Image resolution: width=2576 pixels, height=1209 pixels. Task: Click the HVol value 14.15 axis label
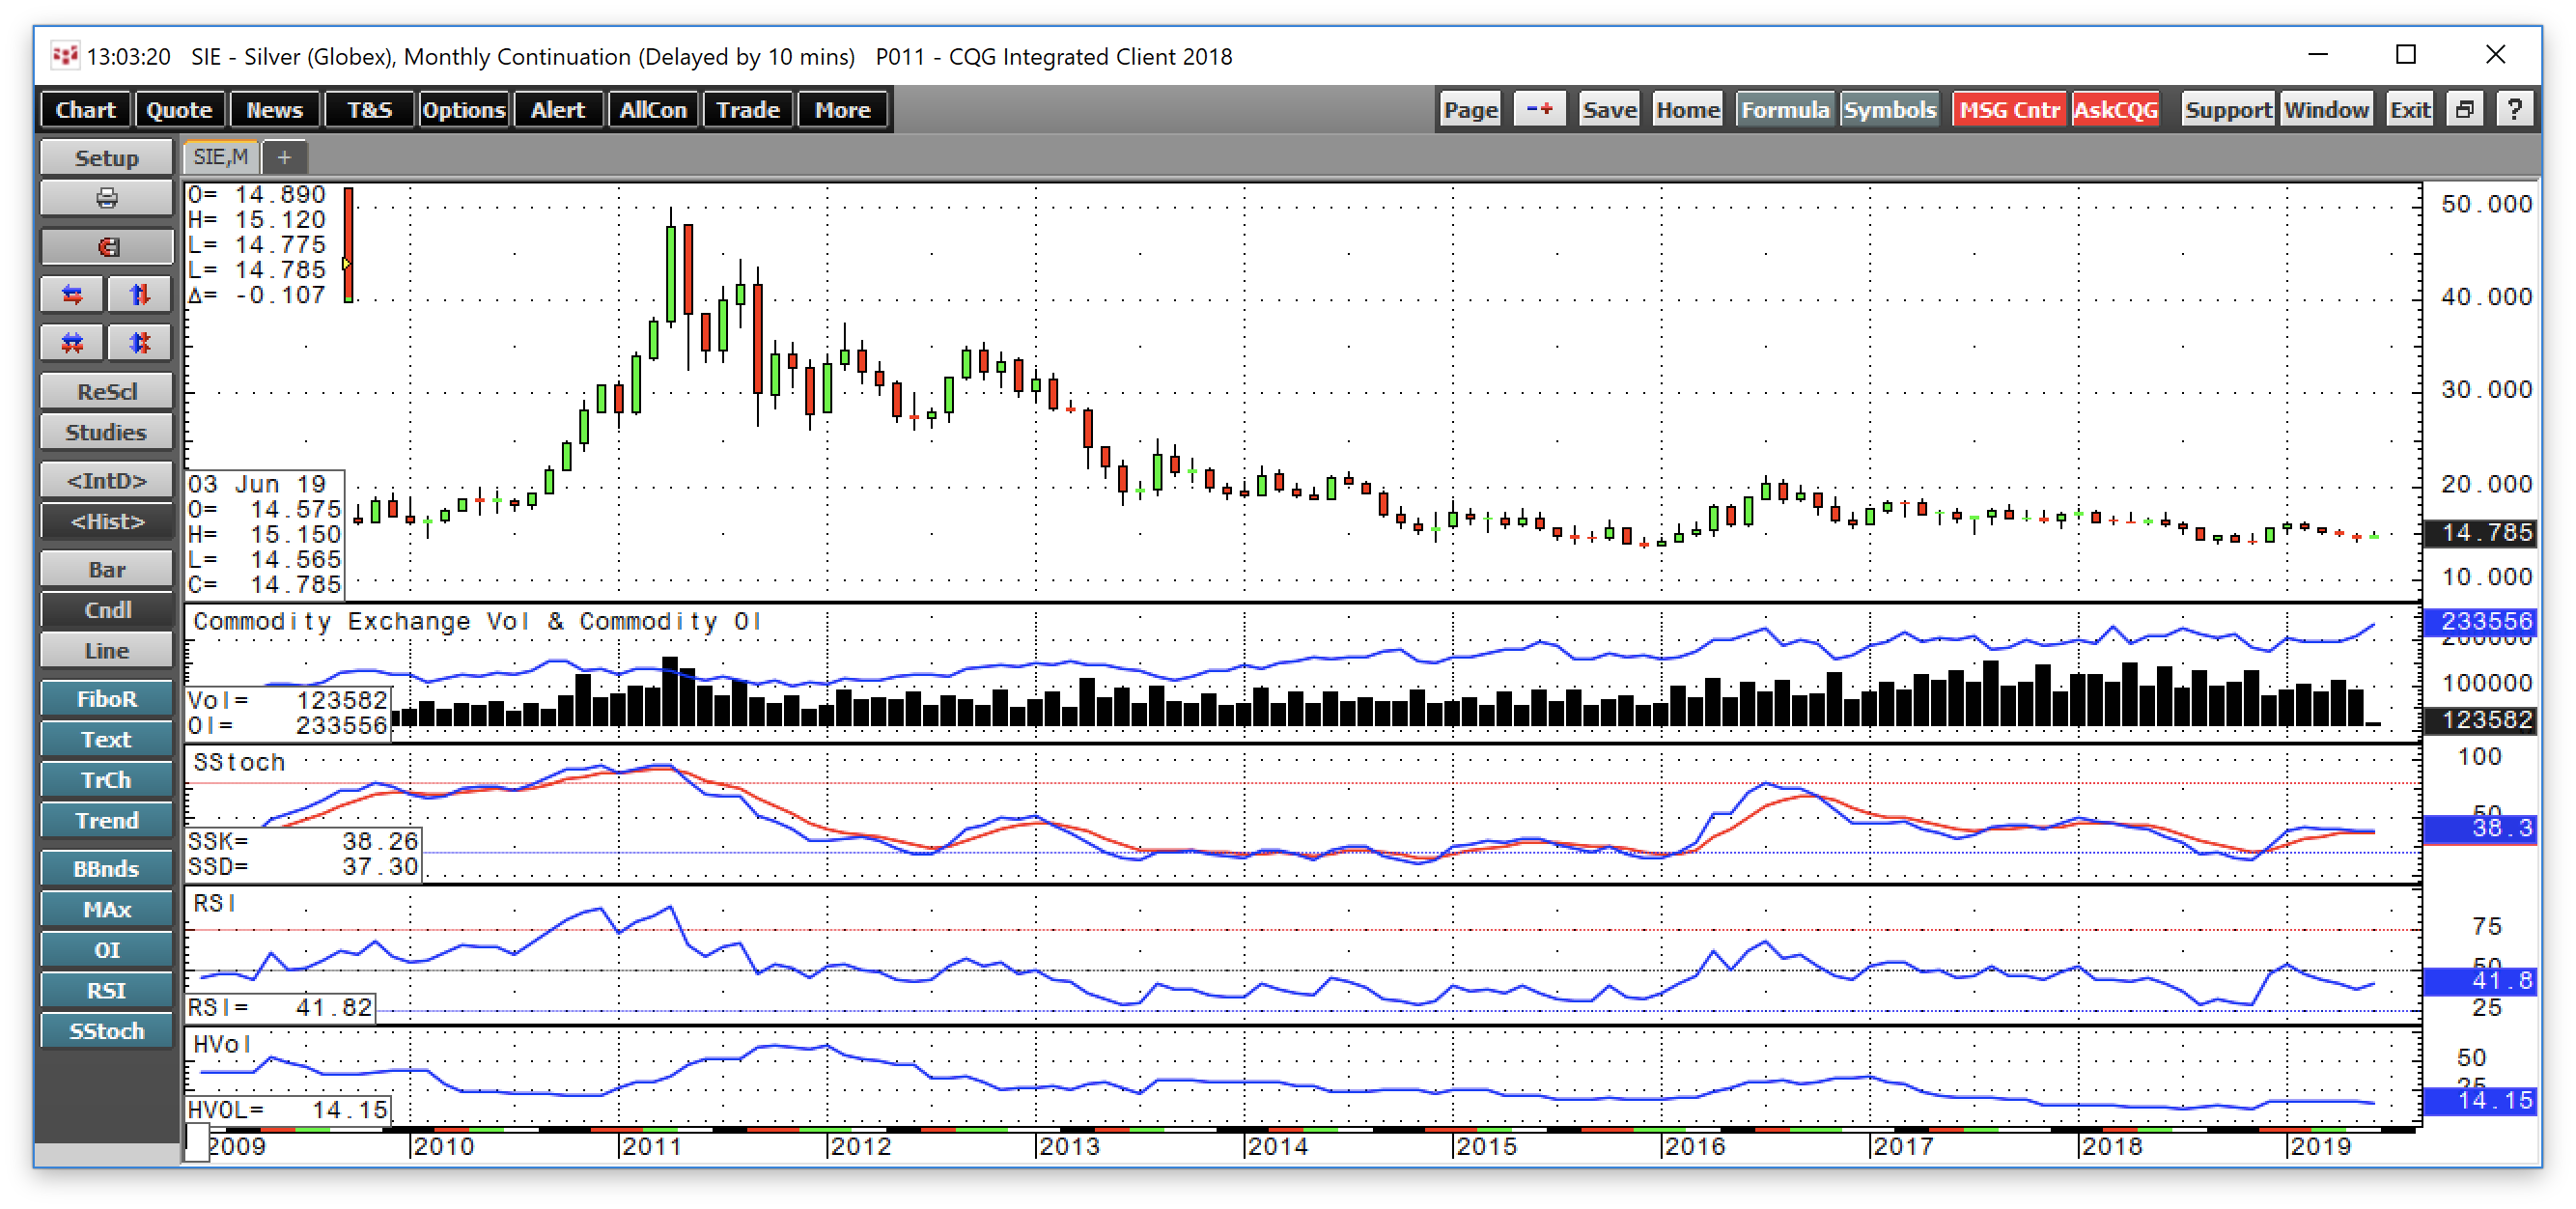point(2480,1101)
